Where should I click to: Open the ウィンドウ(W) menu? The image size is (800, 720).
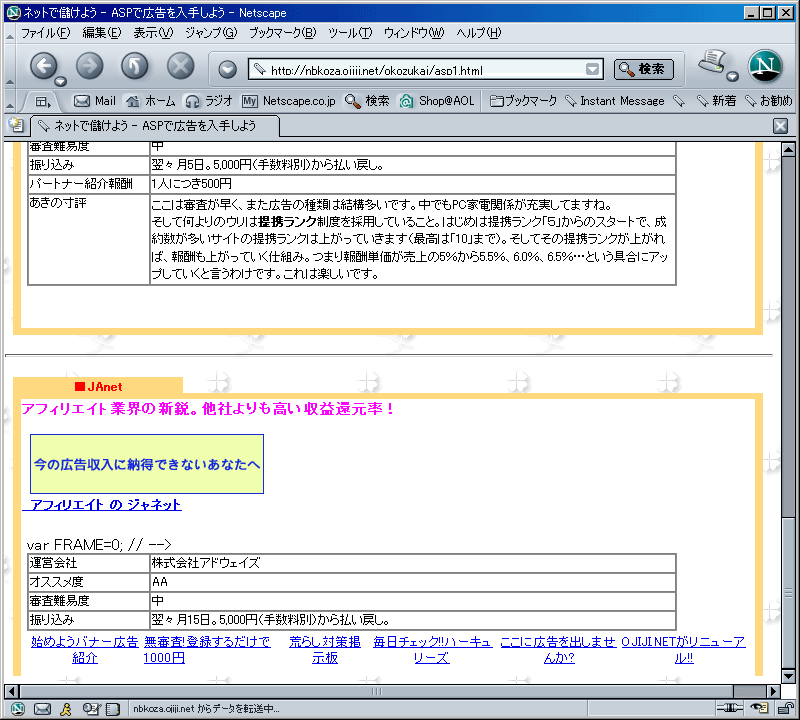click(x=414, y=33)
